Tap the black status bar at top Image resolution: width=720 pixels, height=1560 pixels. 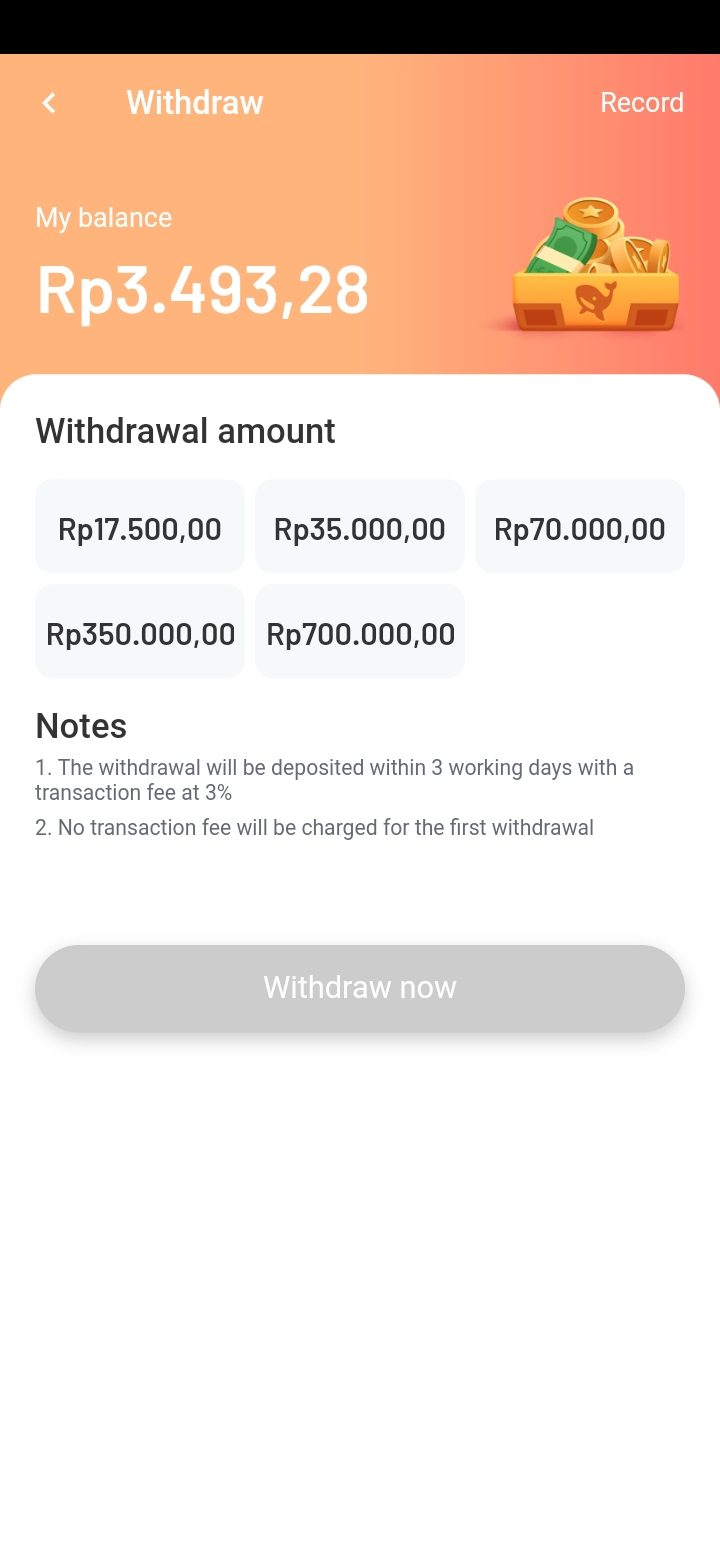click(x=360, y=27)
